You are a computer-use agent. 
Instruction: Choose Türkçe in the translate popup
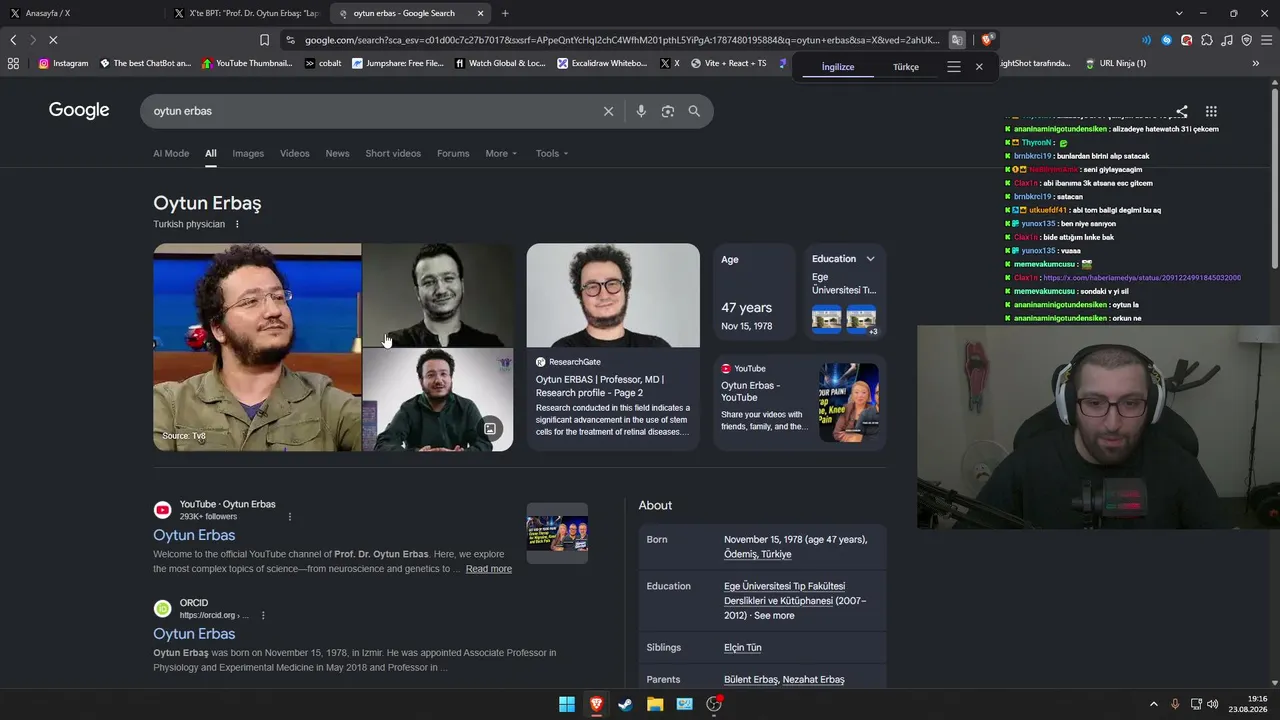pos(906,67)
